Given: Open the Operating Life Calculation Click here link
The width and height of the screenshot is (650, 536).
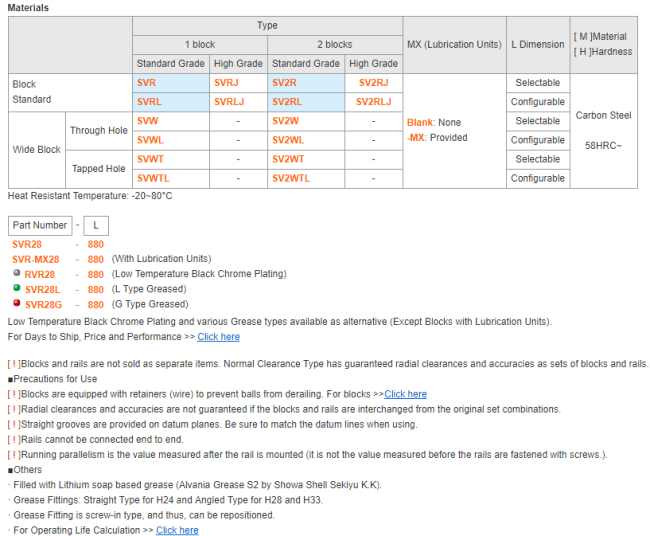Looking at the screenshot, I should tap(177, 530).
